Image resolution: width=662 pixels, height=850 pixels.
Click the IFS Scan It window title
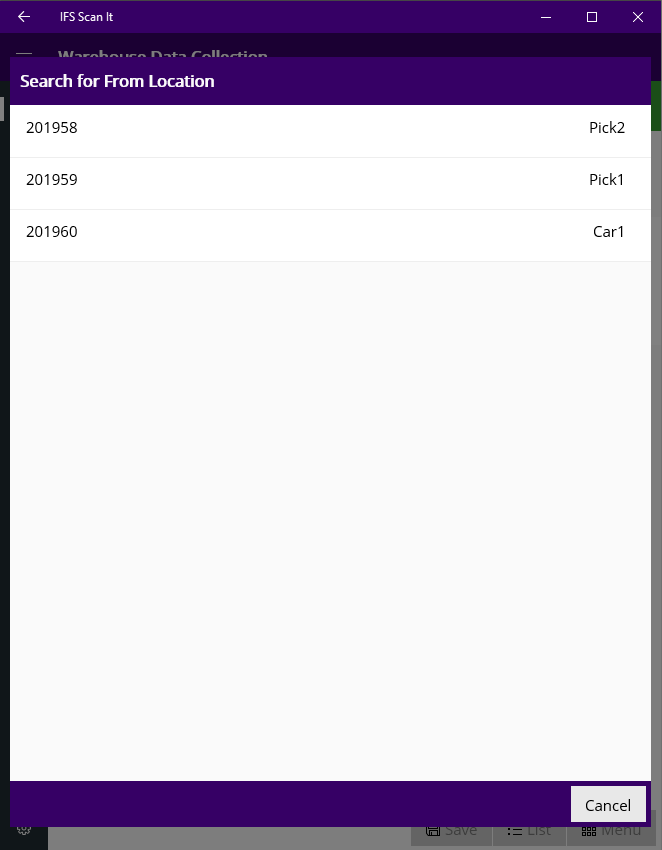[x=86, y=17]
